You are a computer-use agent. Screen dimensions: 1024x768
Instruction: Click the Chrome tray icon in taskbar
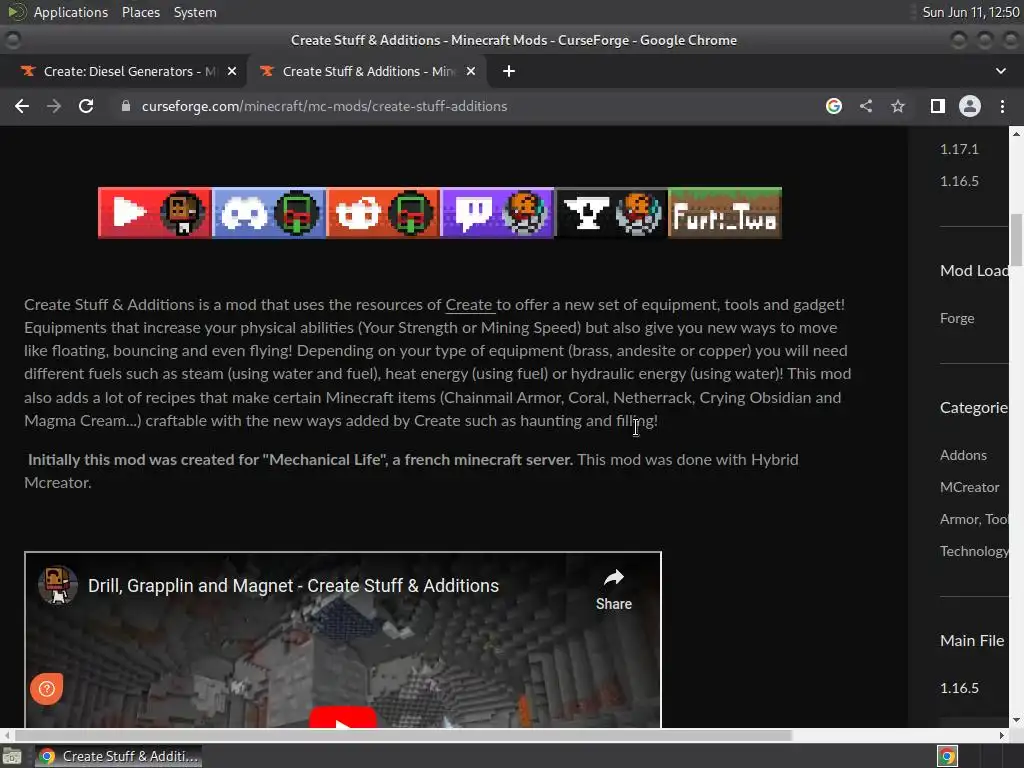(x=947, y=756)
